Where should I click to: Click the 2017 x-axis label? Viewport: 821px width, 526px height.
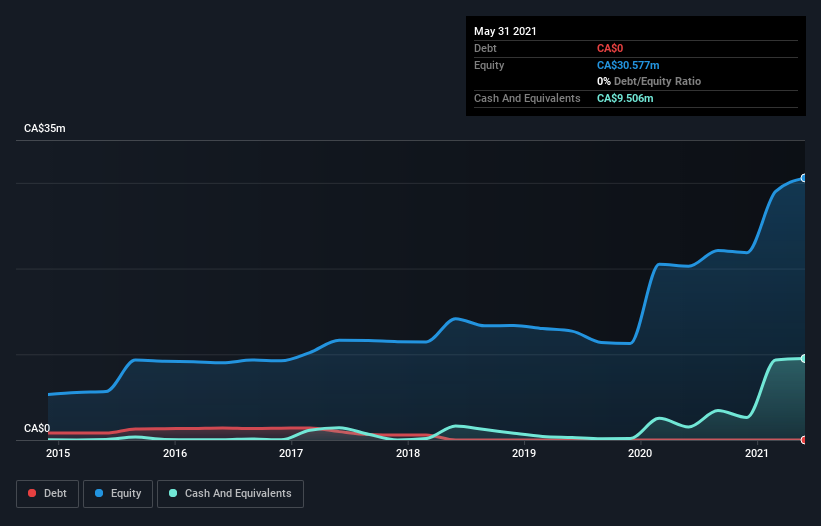(291, 453)
